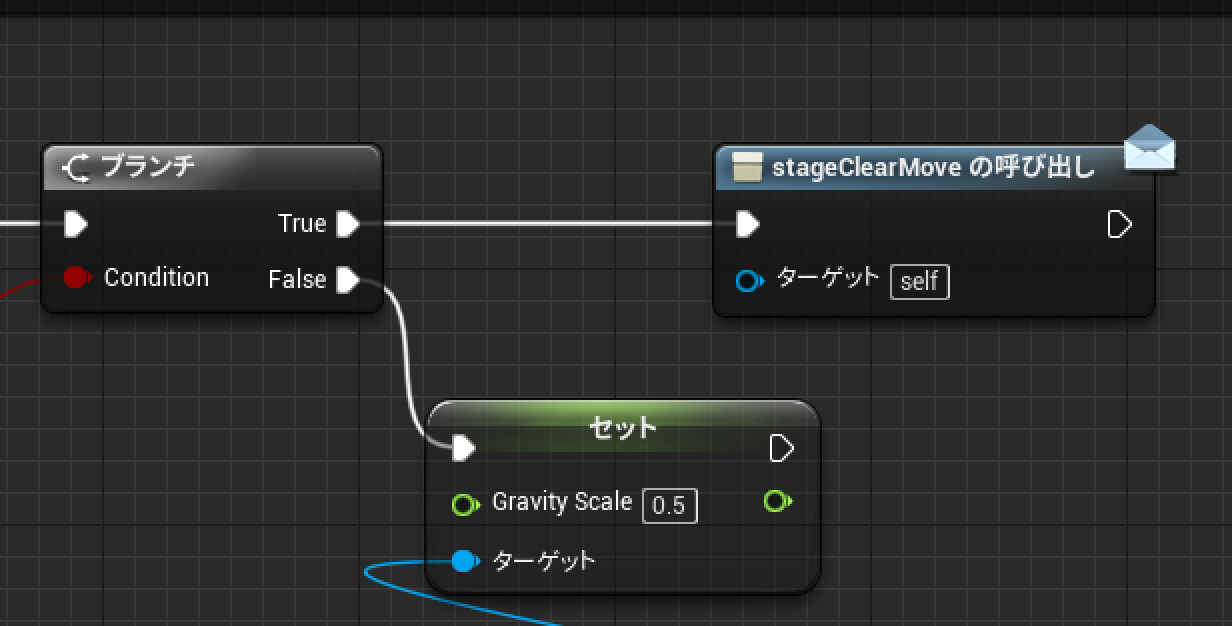Select the stageClearMove の呼び出し node header
This screenshot has width=1232, height=626.
(930, 168)
